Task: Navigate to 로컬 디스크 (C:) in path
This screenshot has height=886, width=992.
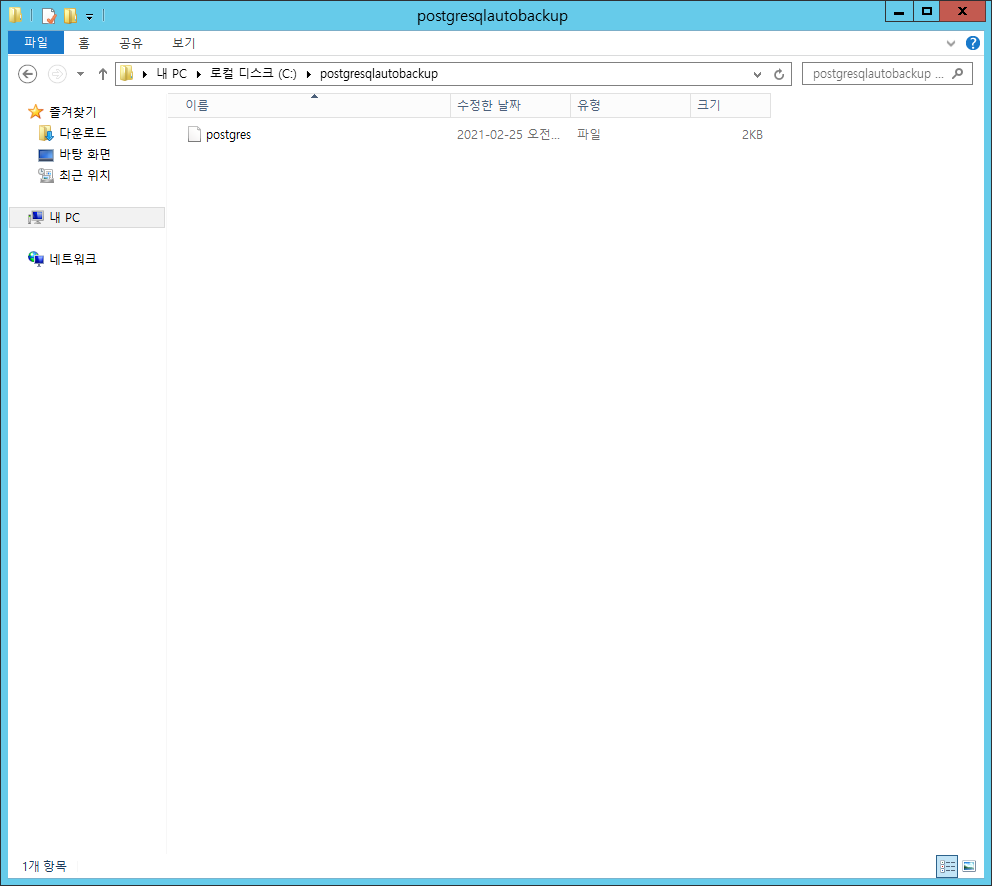Action: point(253,73)
